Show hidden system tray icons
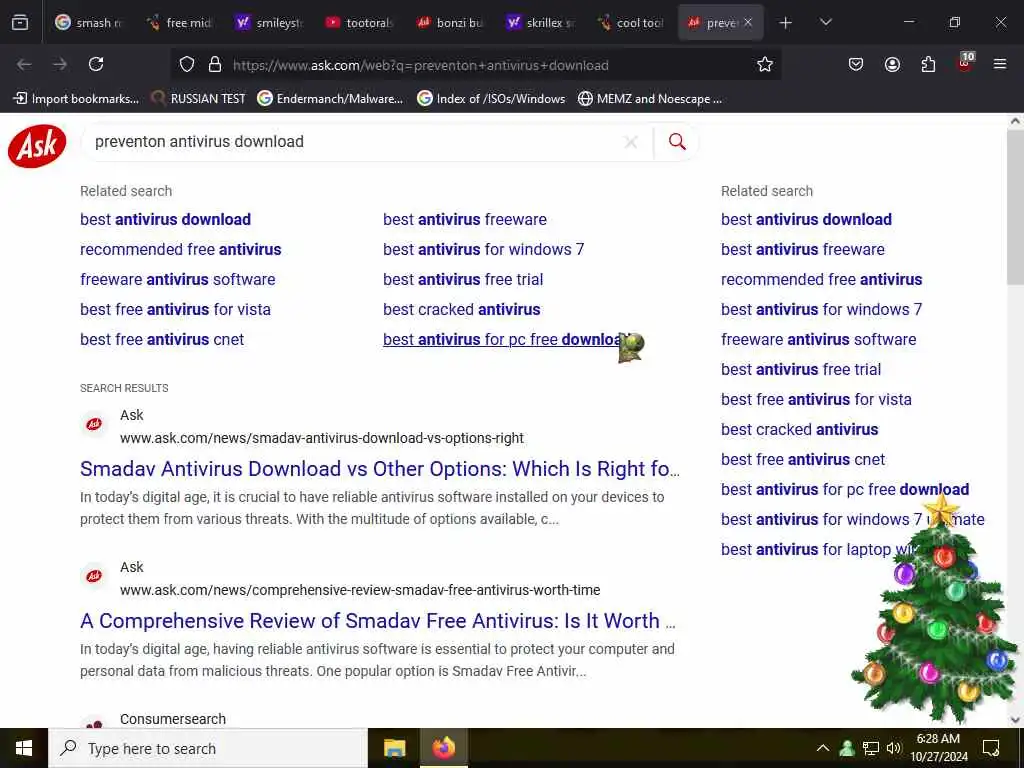 coord(823,748)
